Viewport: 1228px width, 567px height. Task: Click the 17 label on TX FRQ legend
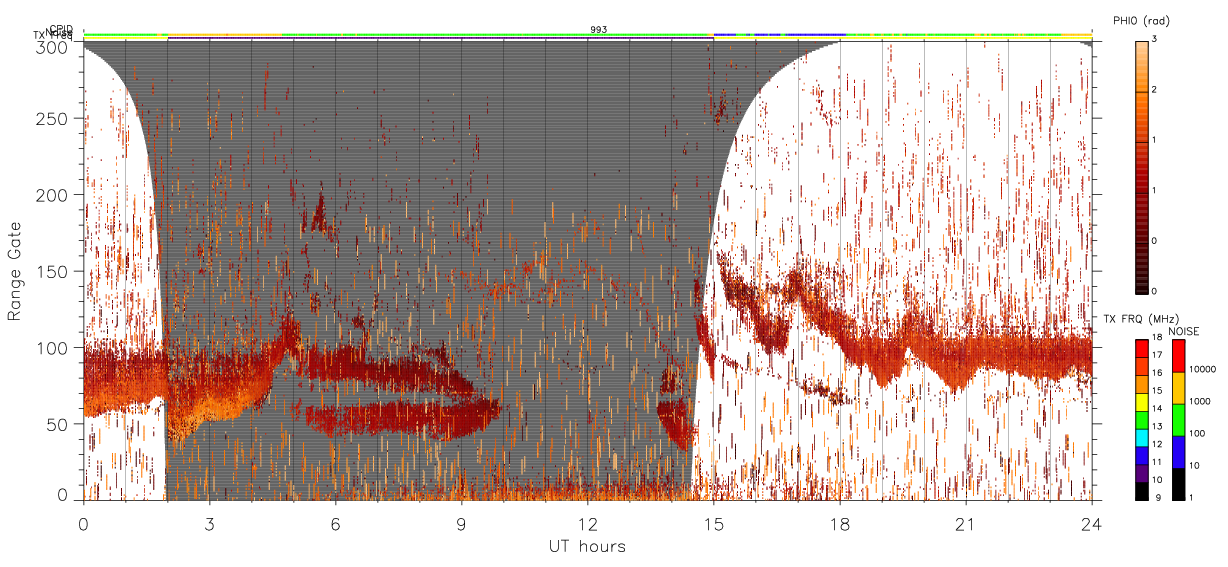tap(1159, 355)
